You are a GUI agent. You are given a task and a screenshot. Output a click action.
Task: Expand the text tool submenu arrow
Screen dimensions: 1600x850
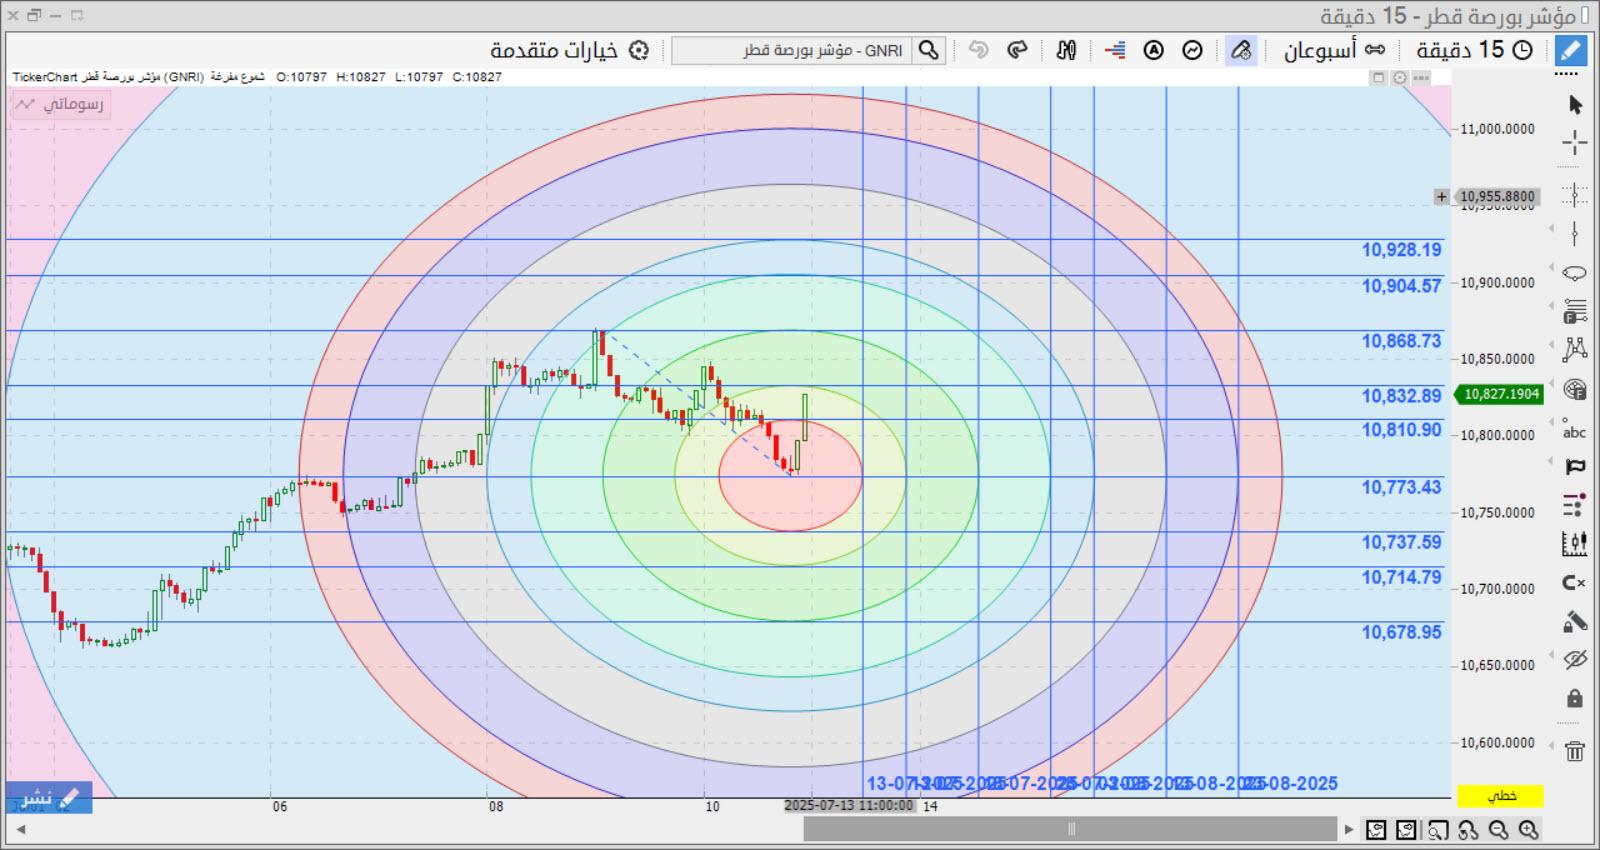point(1552,424)
